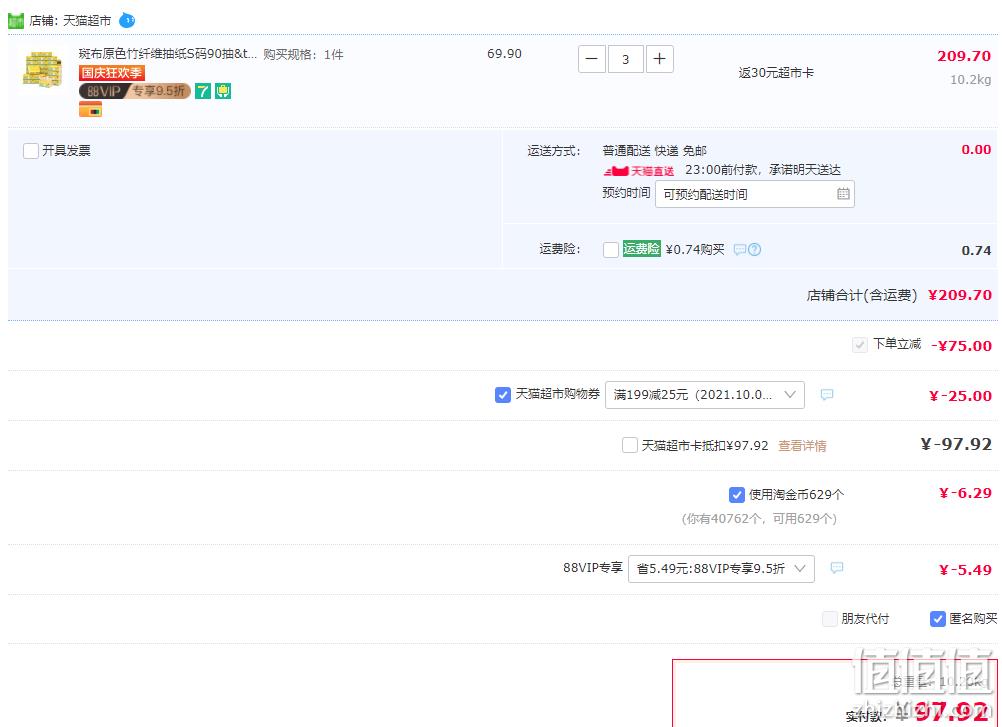
Task: Click the 购买规格：1件 text
Action: pos(303,55)
